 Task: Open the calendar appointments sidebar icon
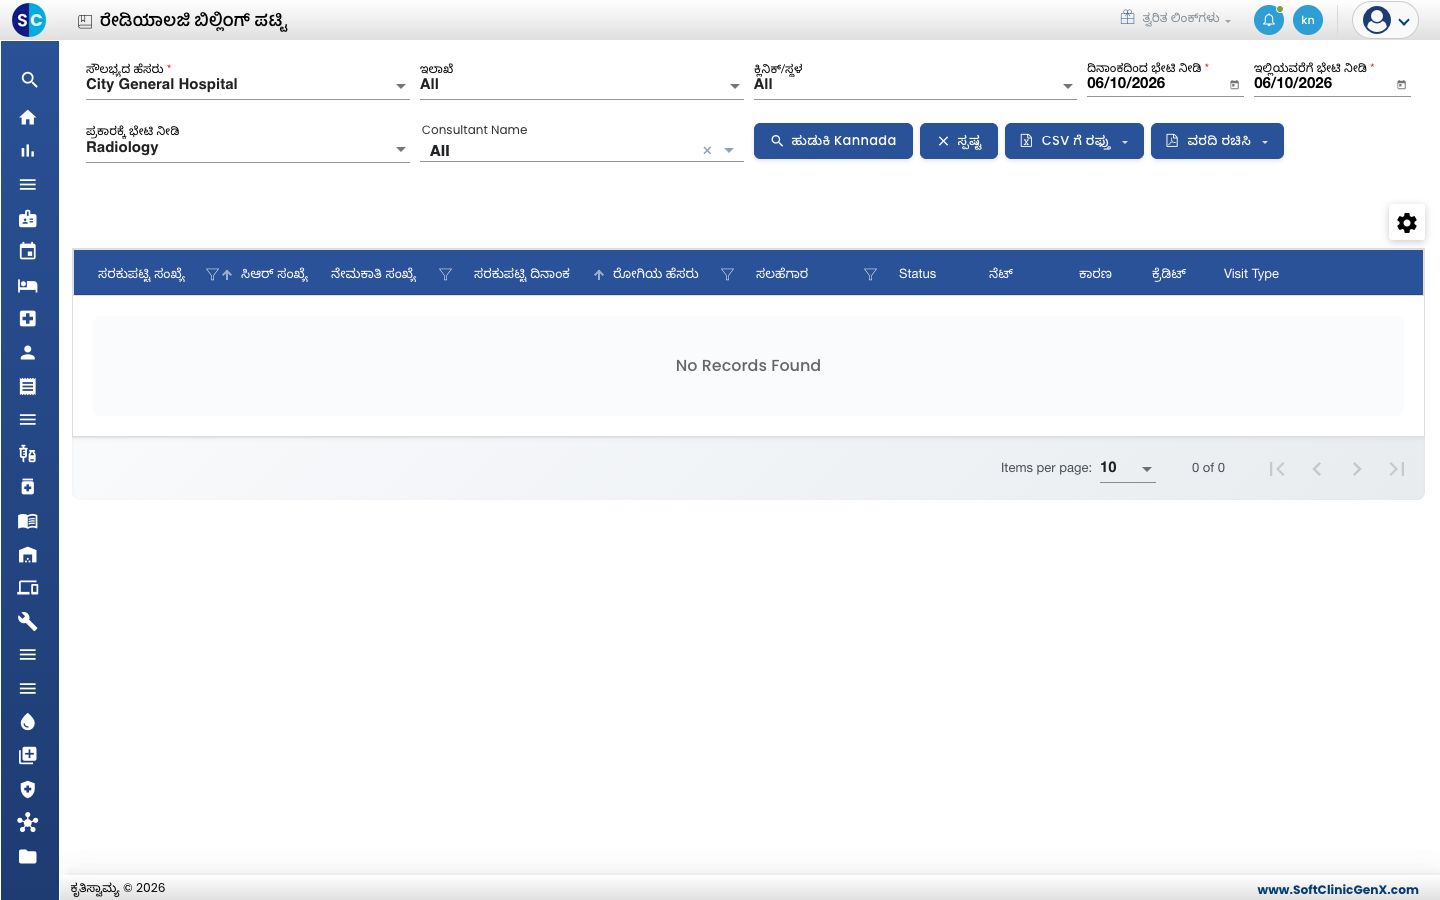28,251
